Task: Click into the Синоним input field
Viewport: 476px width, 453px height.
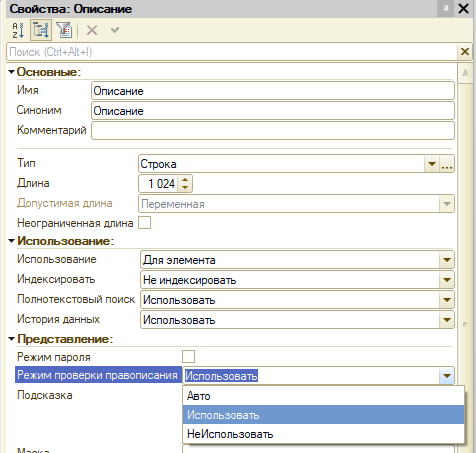Action: [273, 111]
